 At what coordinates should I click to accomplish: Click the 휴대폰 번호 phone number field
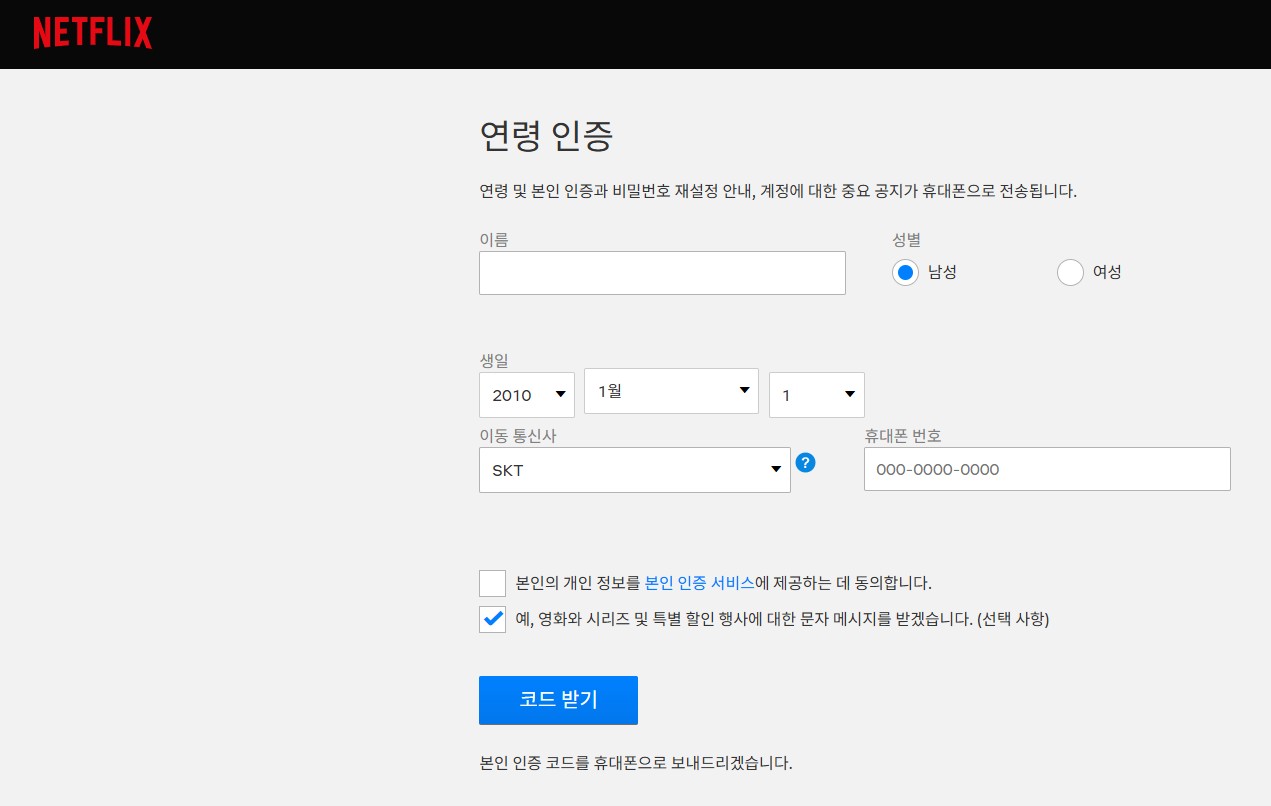tap(1046, 469)
